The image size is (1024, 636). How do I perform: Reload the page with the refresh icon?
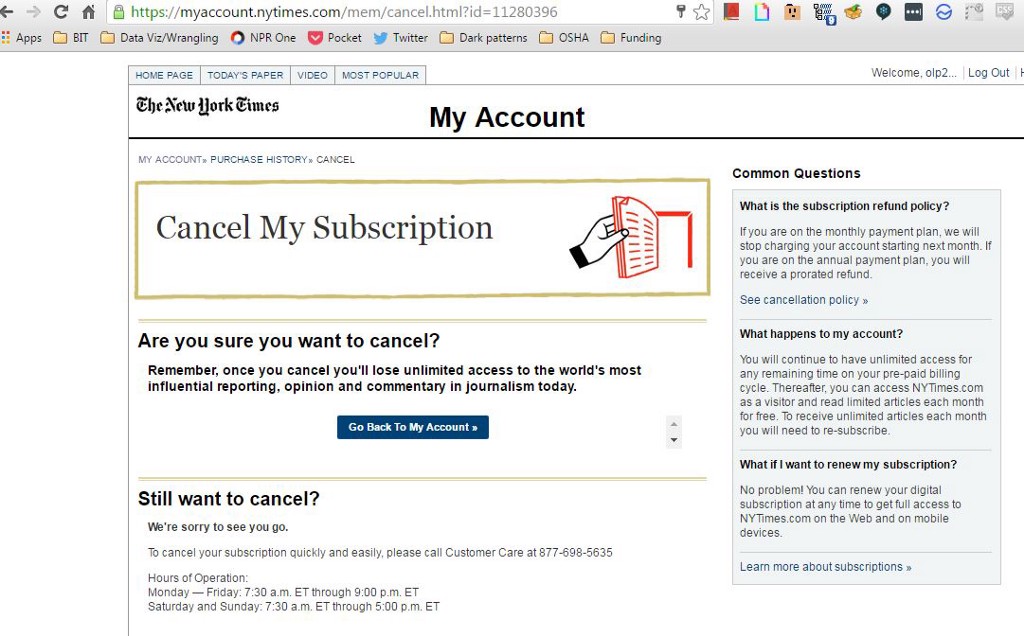[61, 12]
